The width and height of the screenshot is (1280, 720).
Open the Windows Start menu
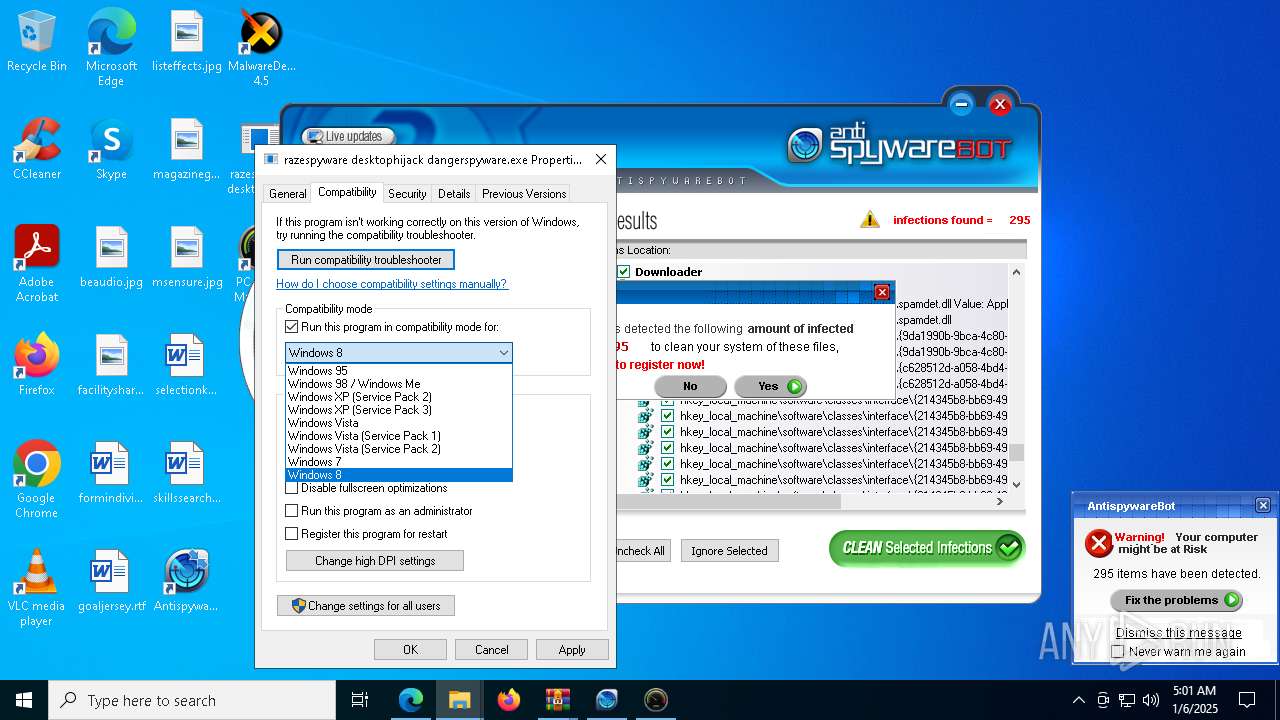pos(24,700)
